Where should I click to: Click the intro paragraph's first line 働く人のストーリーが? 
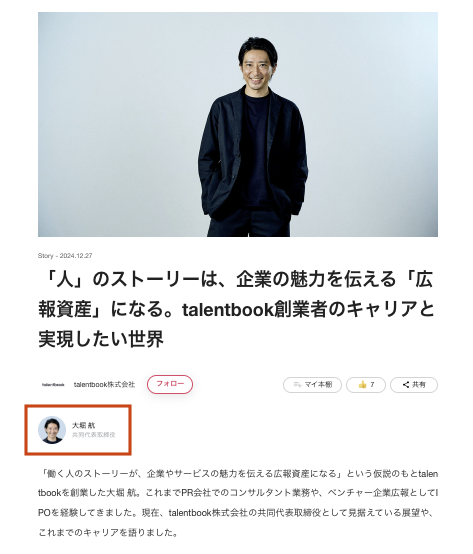238,473
